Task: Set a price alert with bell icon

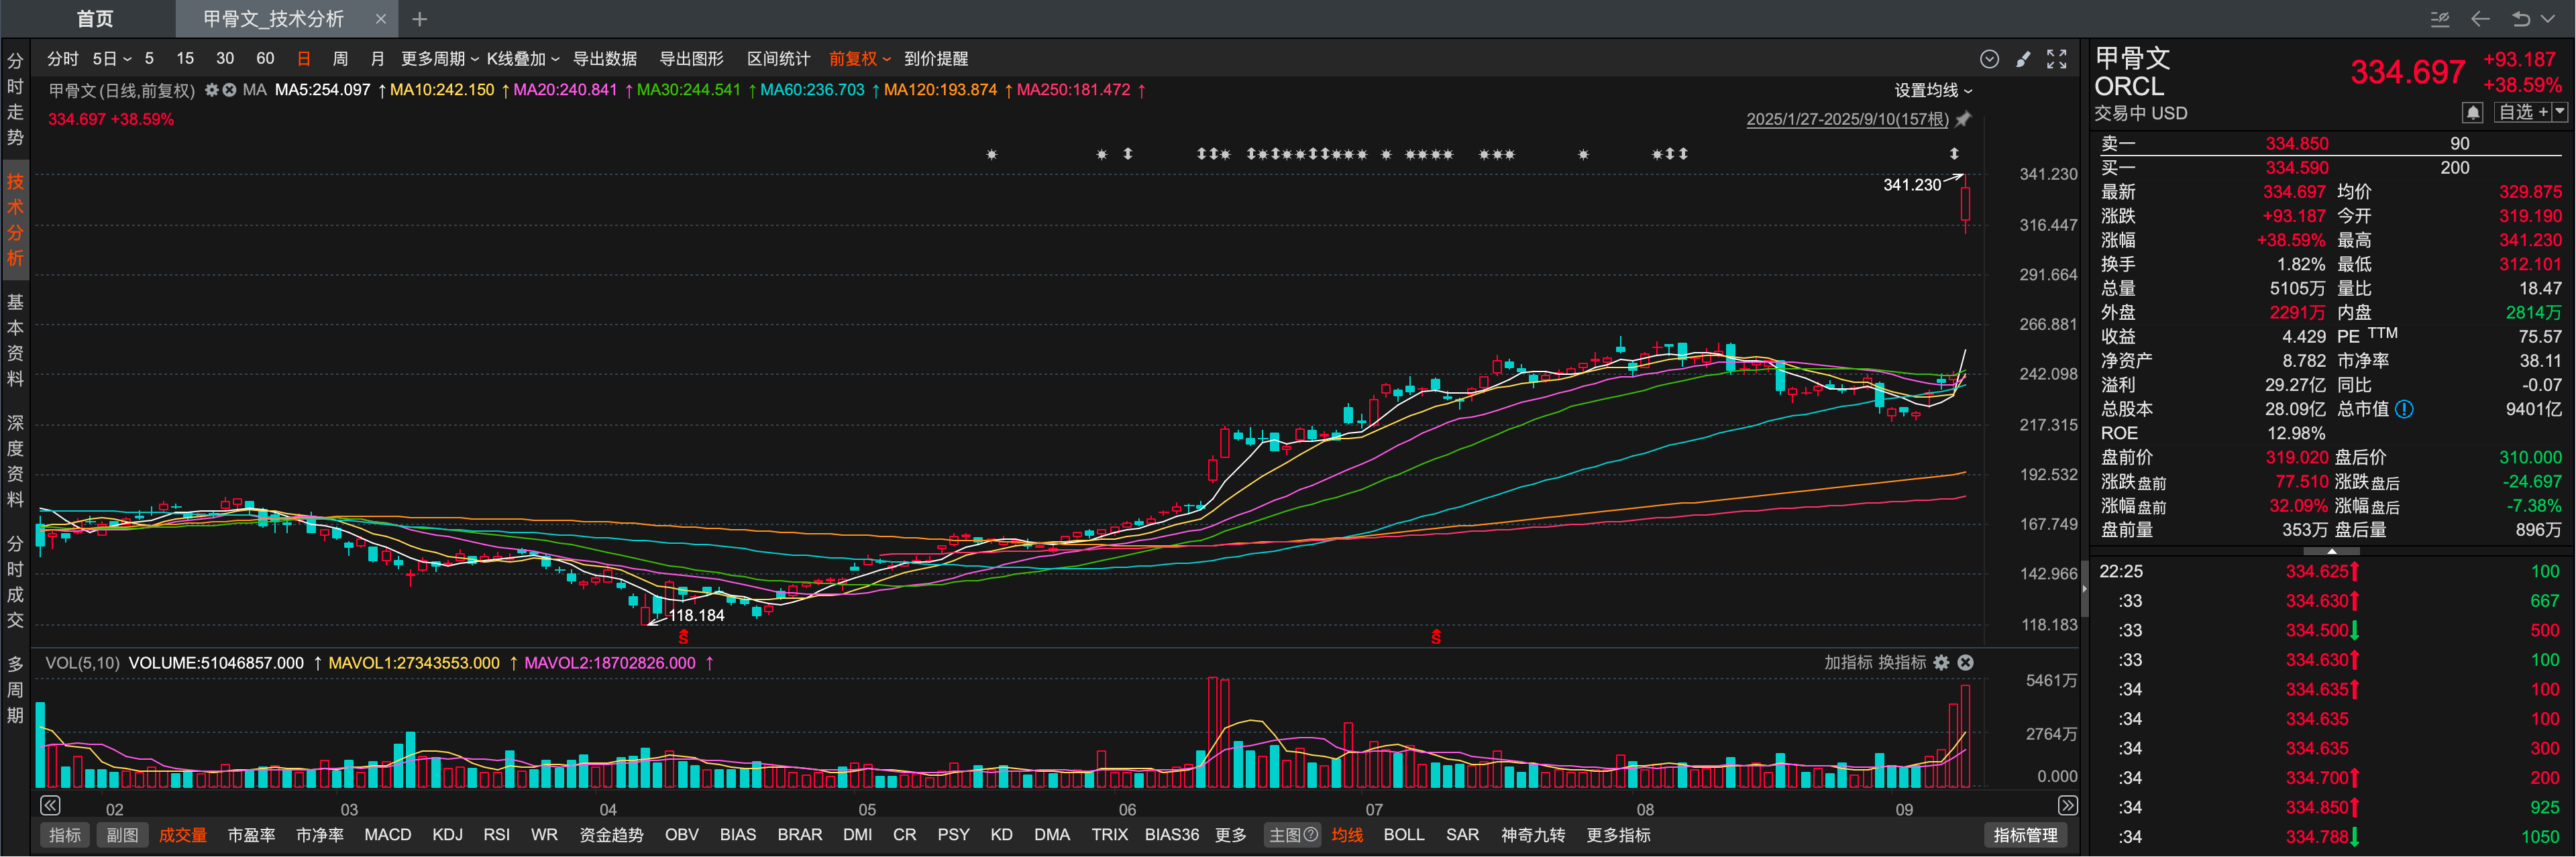Action: click(x=2473, y=112)
